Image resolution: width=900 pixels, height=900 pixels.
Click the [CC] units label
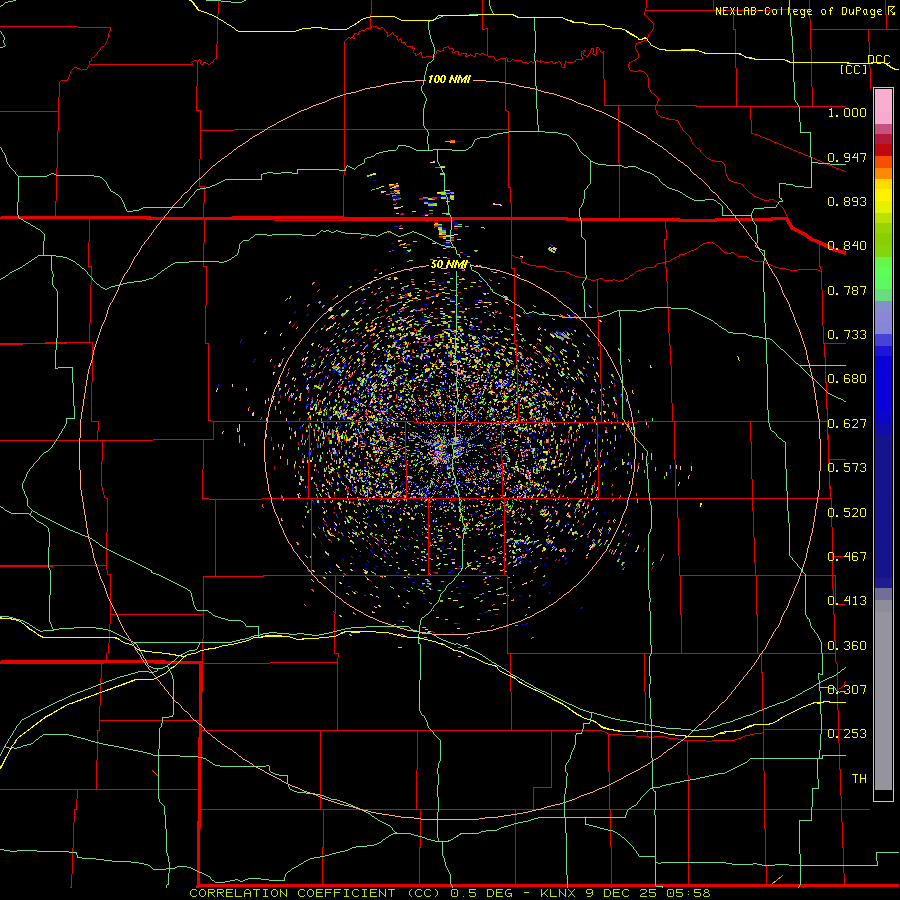tap(854, 70)
